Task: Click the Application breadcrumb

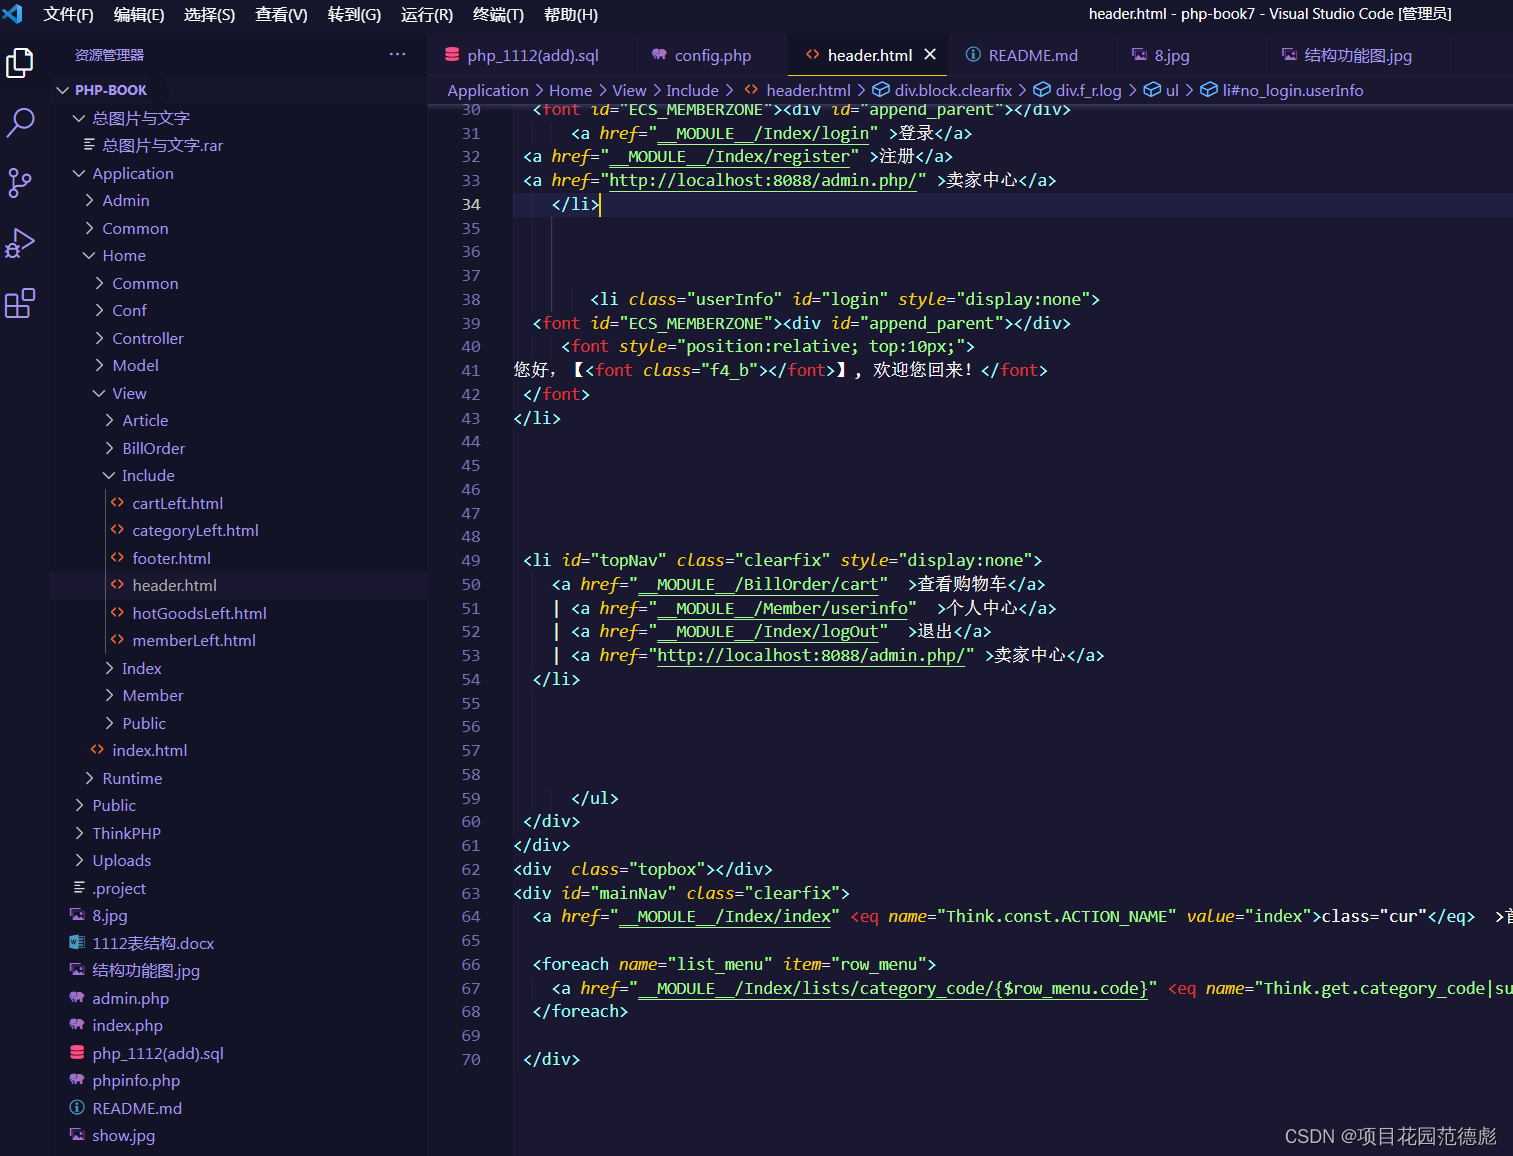Action: pos(488,90)
